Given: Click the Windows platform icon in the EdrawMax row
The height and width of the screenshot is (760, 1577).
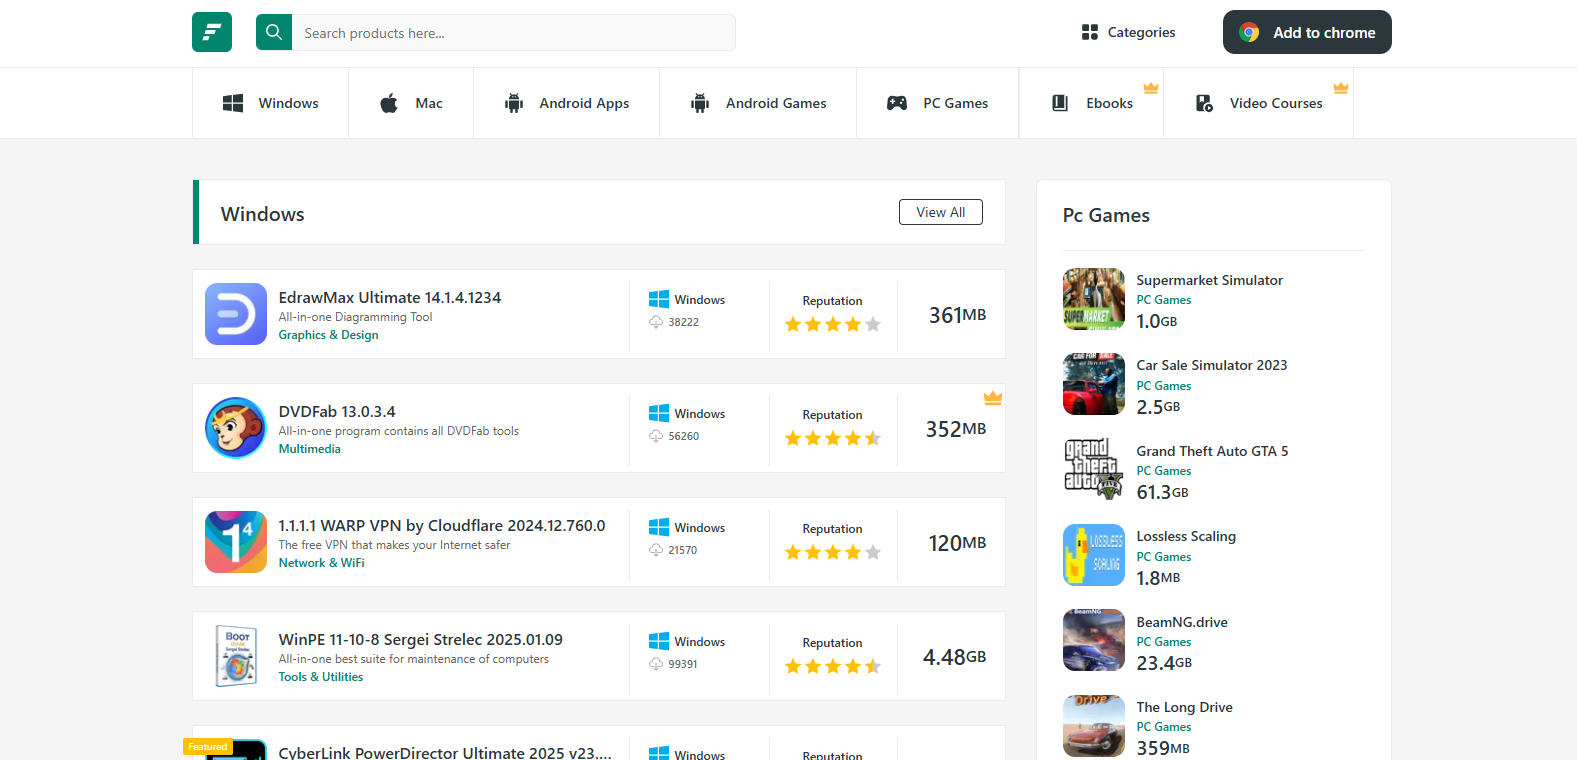Looking at the screenshot, I should (x=659, y=299).
